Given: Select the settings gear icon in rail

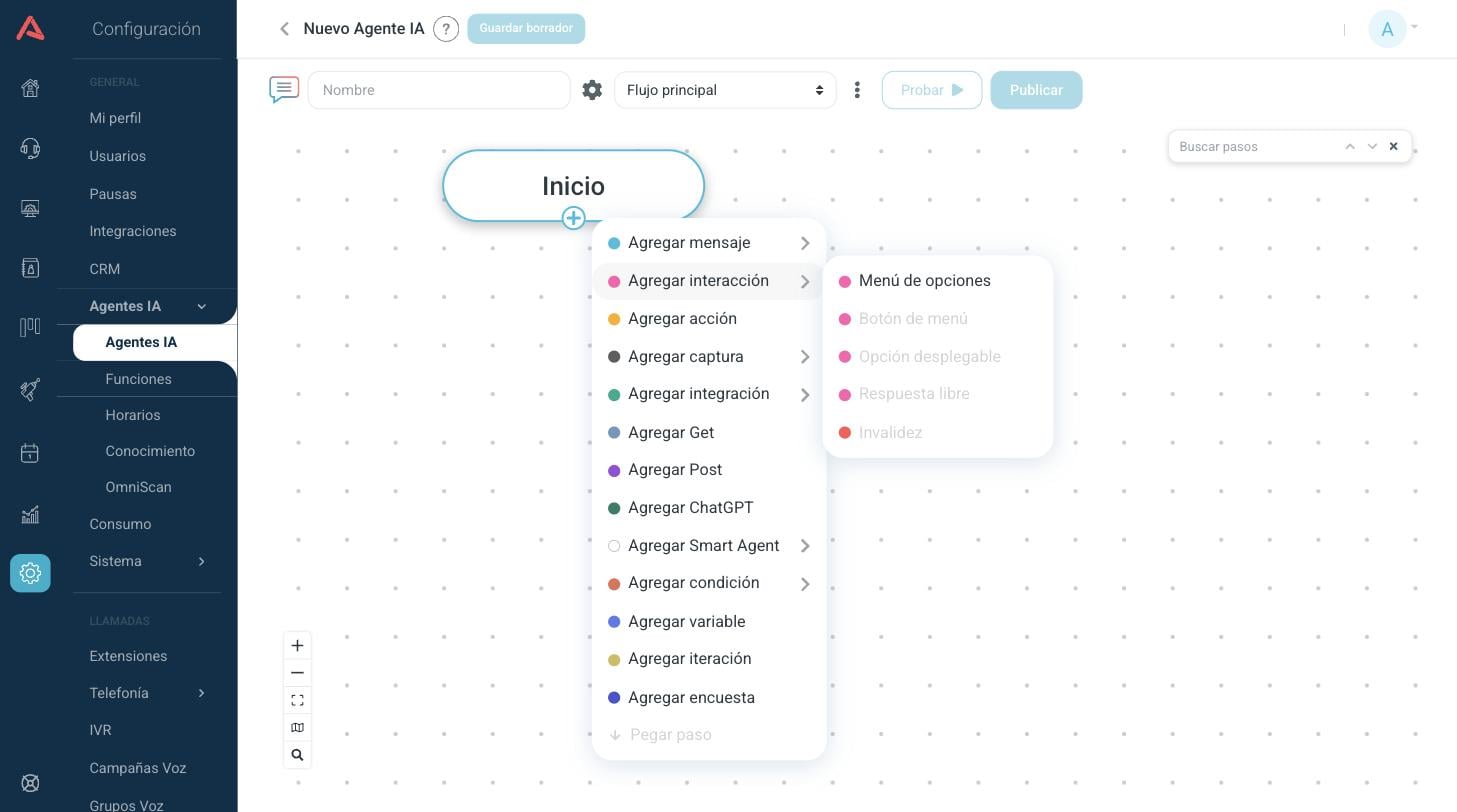Looking at the screenshot, I should tap(30, 573).
